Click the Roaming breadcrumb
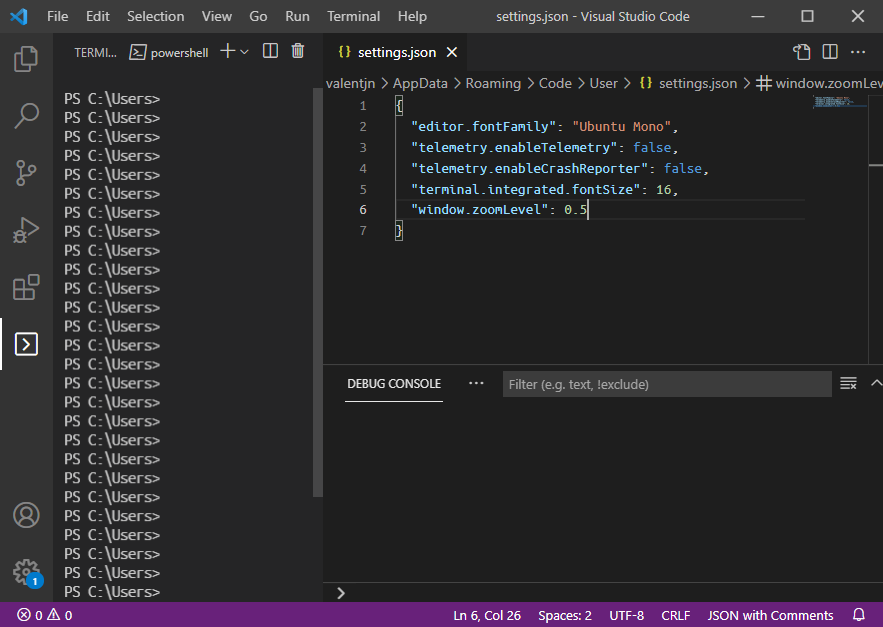Screen dimensions: 883x627 (x=493, y=83)
